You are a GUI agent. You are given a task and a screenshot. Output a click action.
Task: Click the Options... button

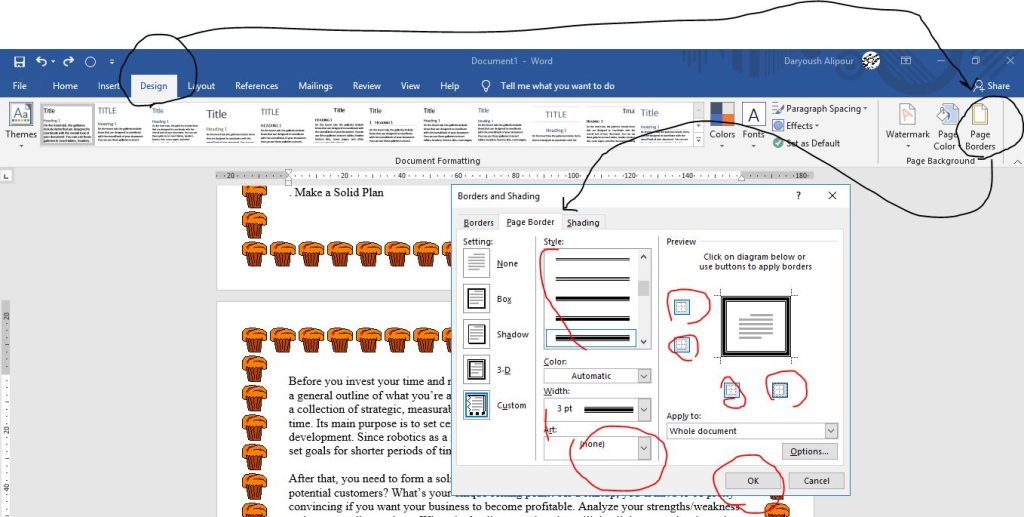point(808,451)
